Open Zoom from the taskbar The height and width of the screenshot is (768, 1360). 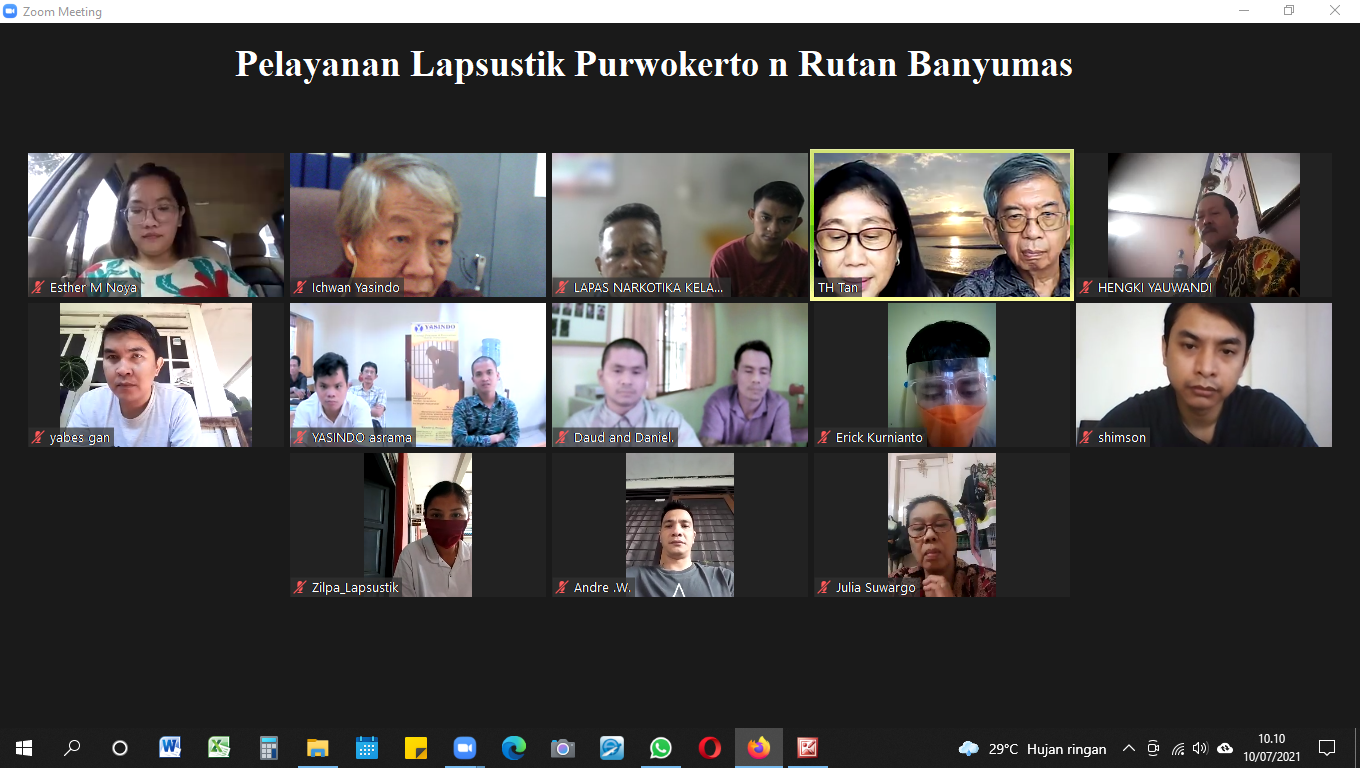464,748
